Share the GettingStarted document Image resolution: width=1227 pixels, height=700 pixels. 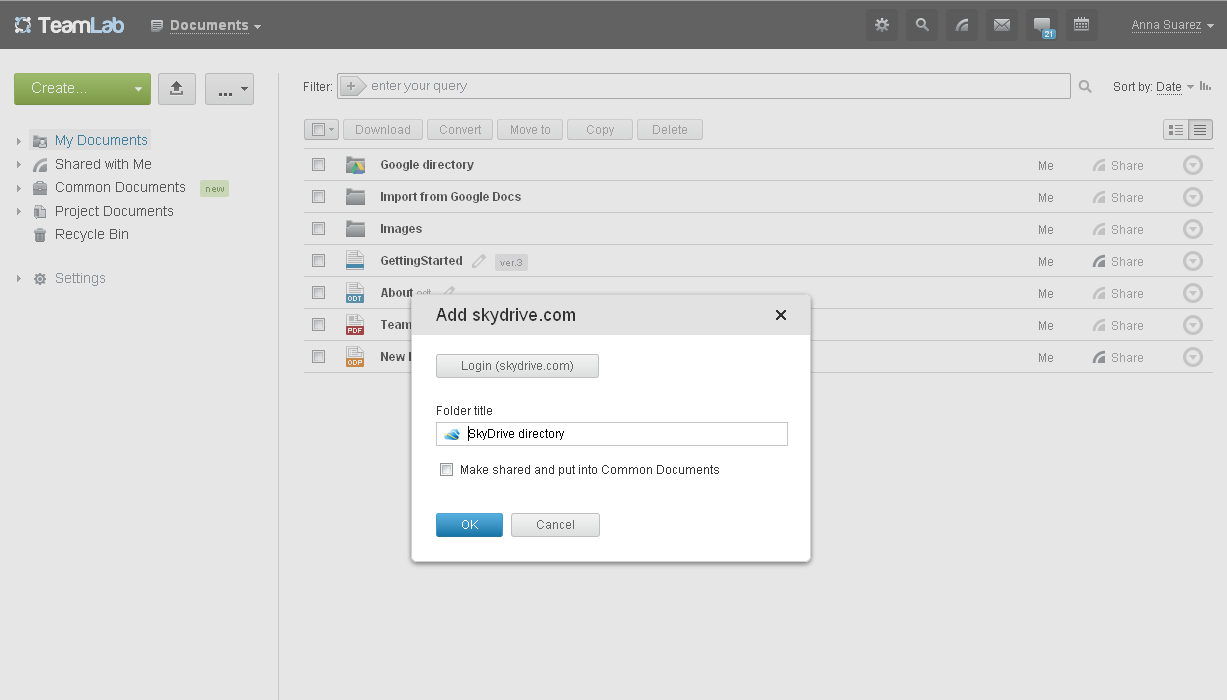pyautogui.click(x=1118, y=262)
